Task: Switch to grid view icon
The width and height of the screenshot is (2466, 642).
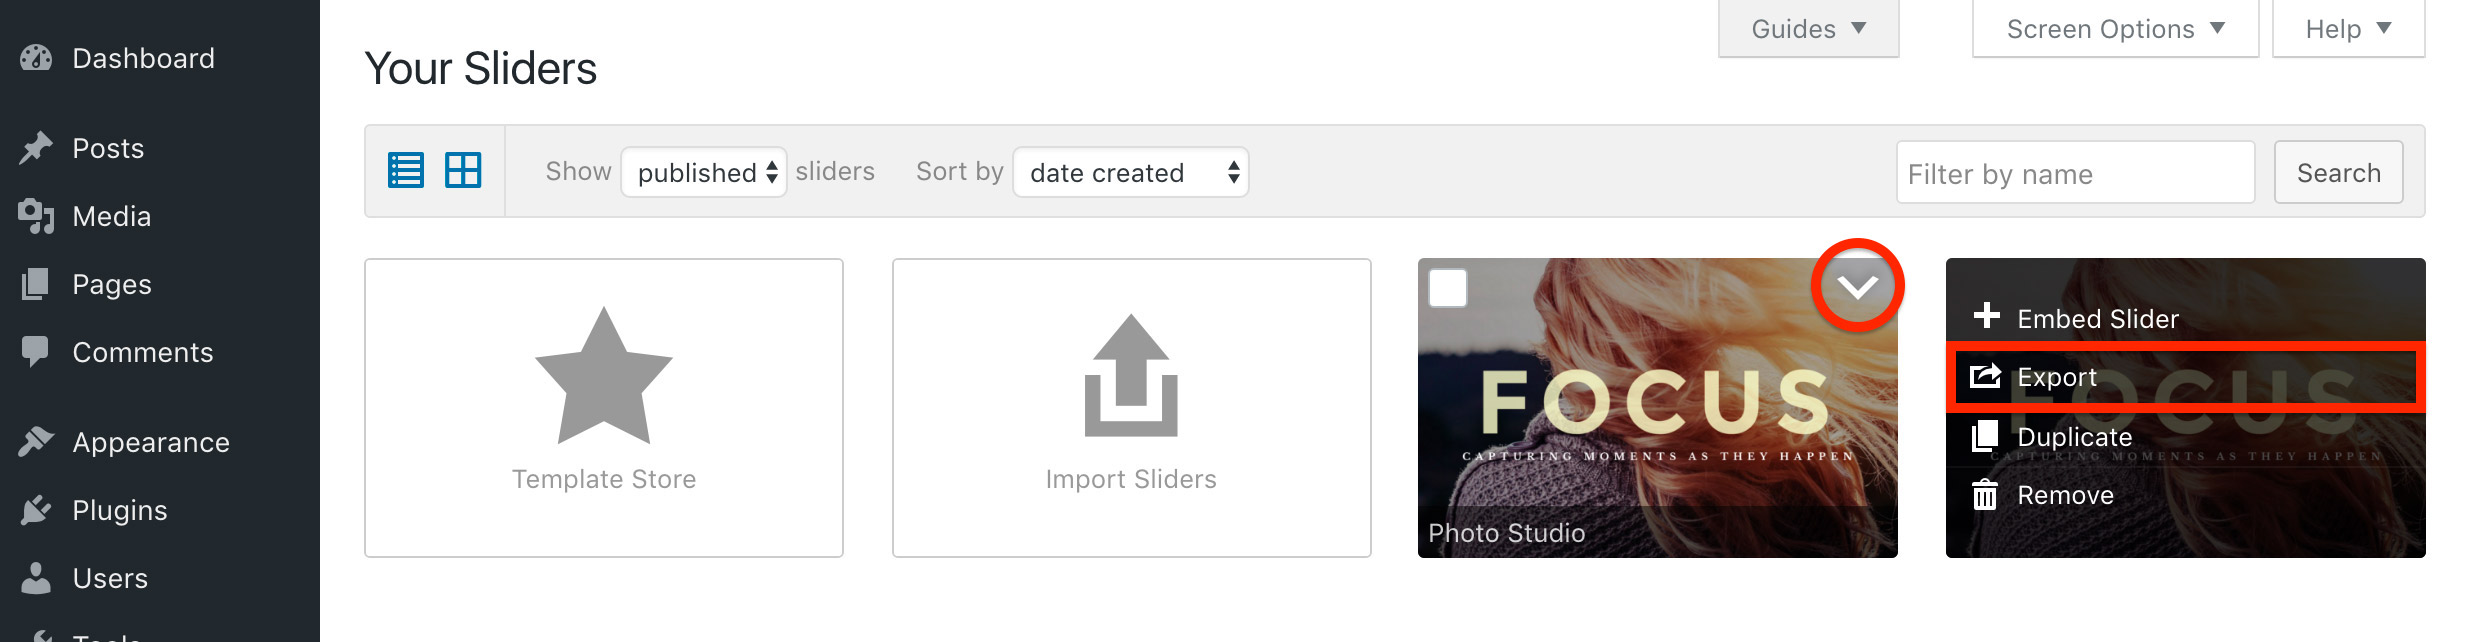Action: 463,171
